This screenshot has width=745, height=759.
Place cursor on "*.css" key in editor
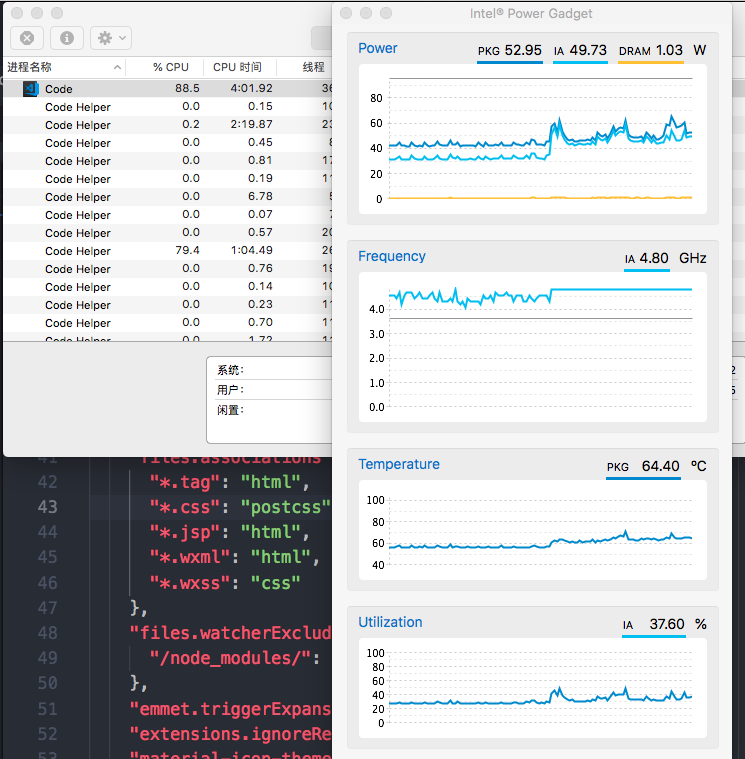[185, 507]
